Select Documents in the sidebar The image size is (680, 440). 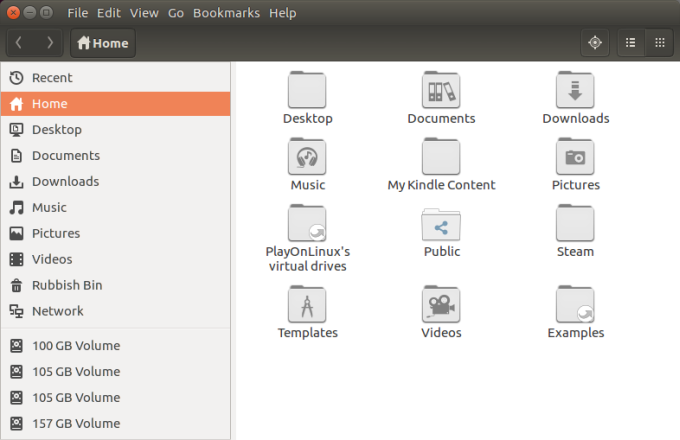[115, 156]
